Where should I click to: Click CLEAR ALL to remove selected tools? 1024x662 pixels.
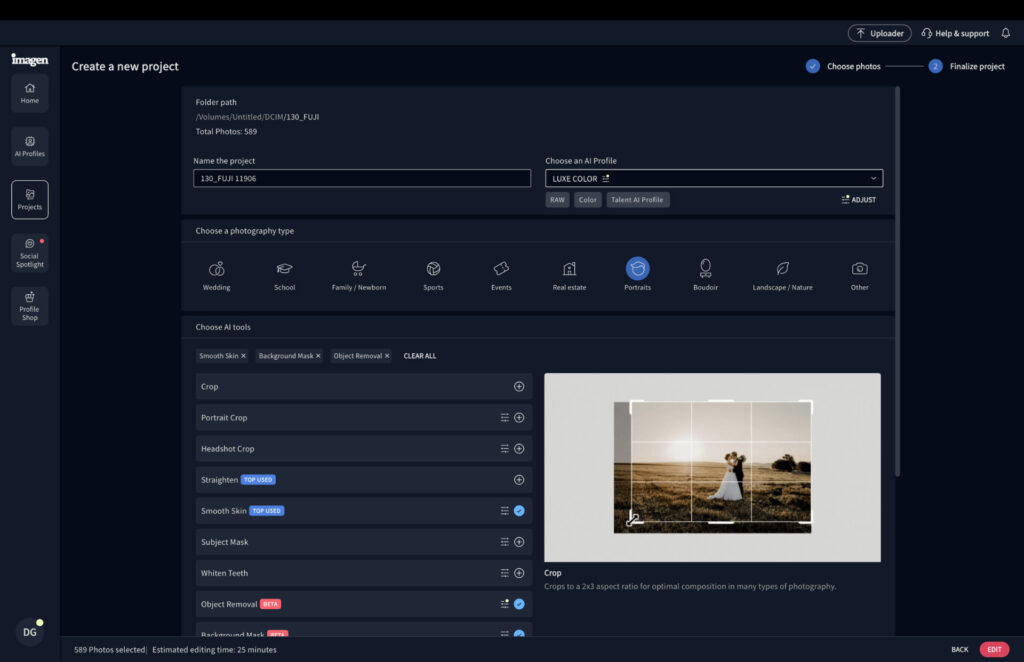[x=419, y=355]
